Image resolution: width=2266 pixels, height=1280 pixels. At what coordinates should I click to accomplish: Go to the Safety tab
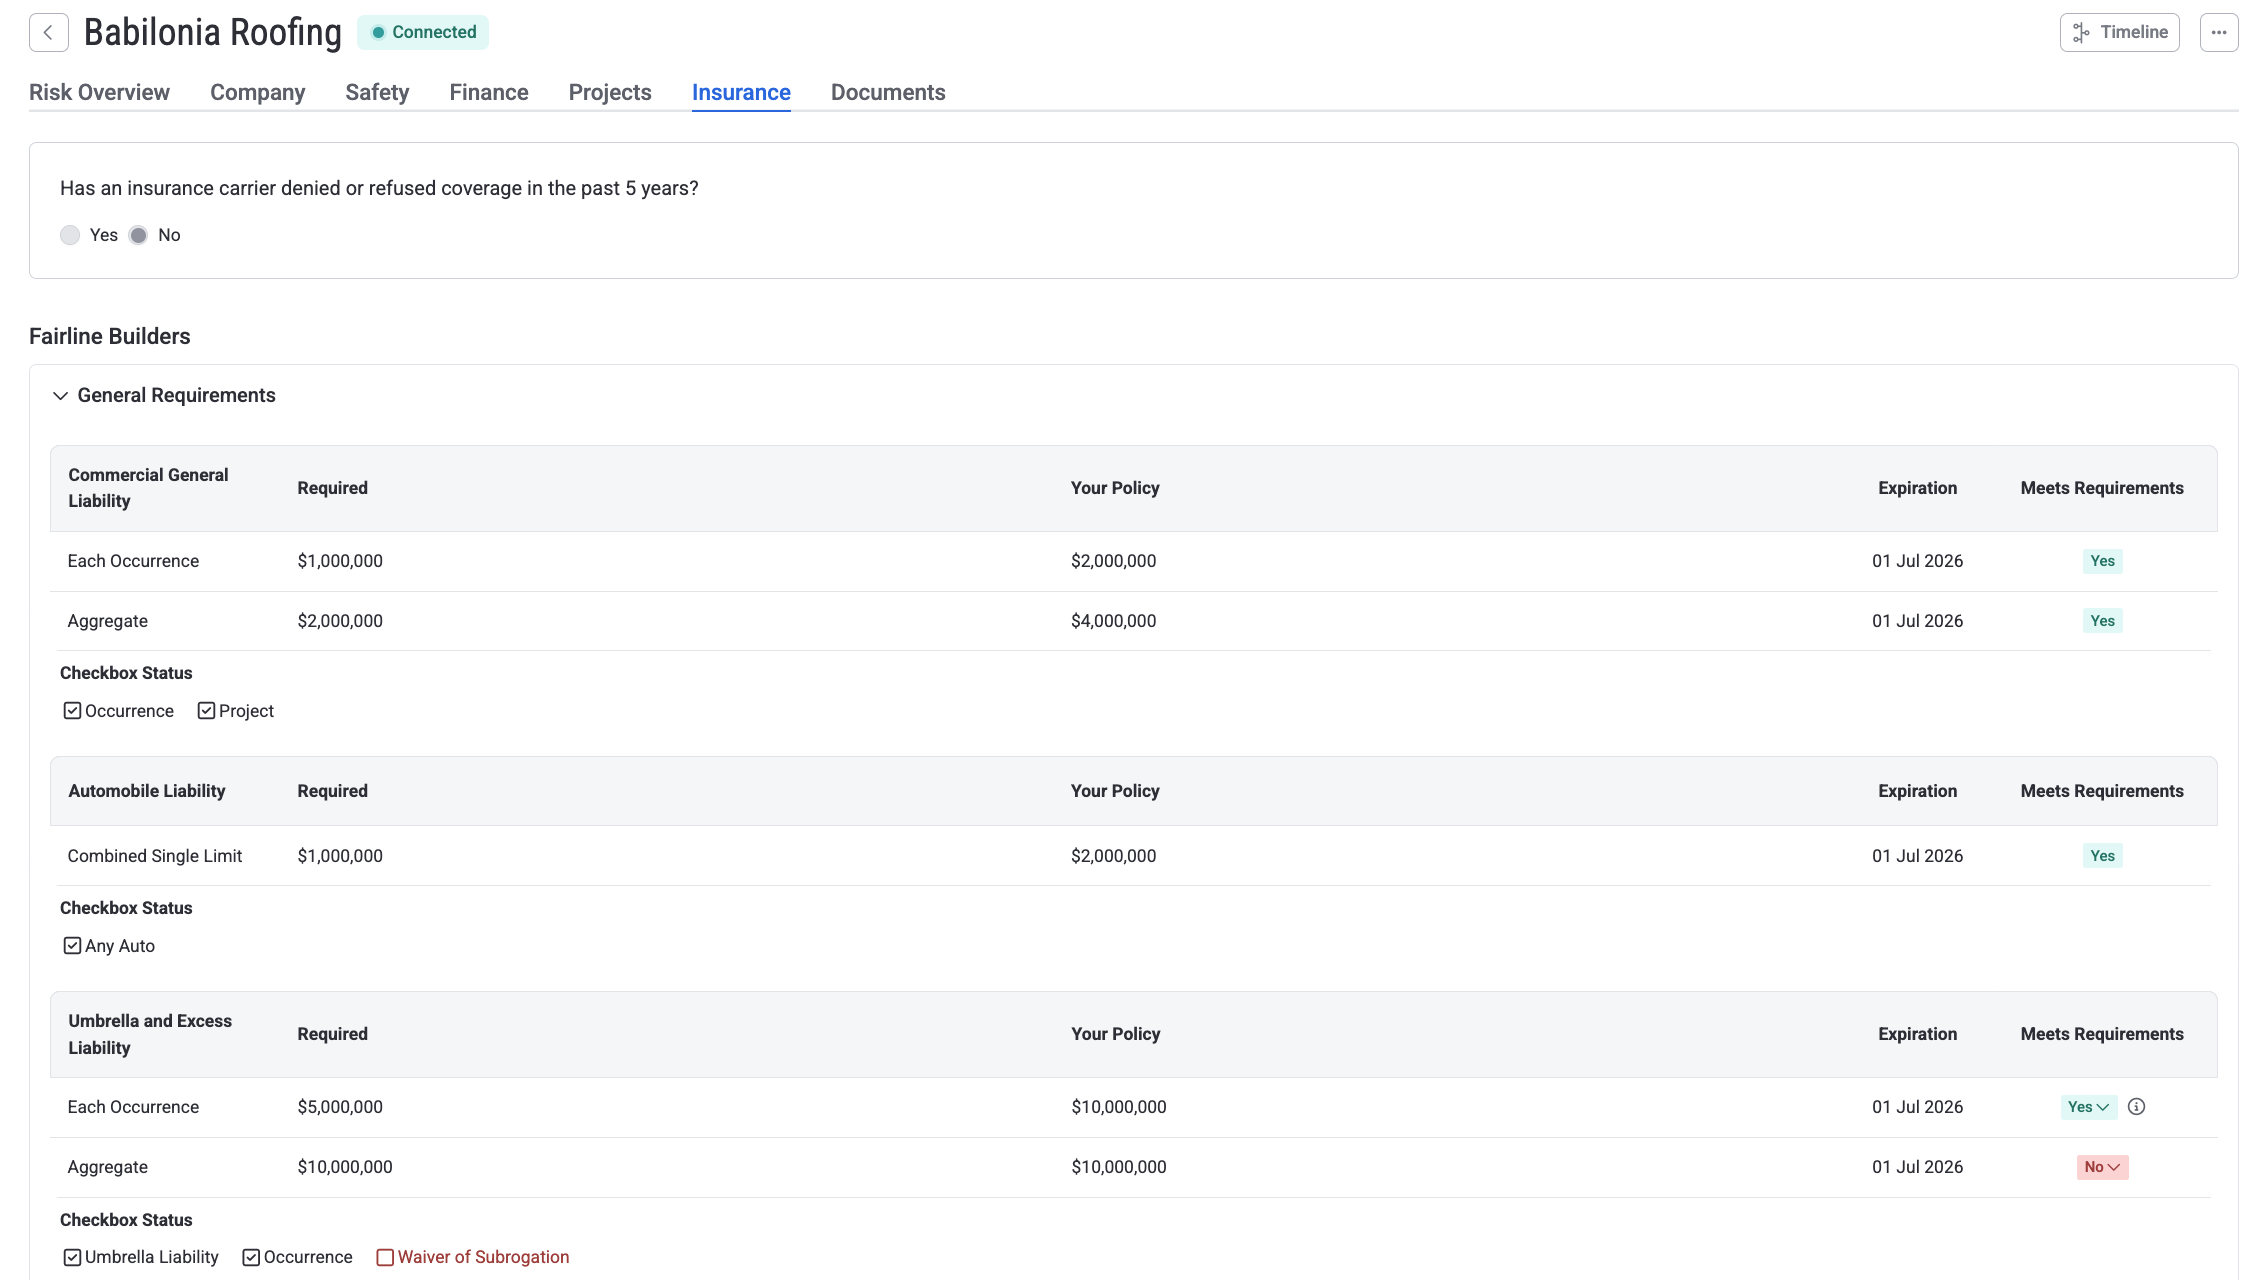[377, 92]
